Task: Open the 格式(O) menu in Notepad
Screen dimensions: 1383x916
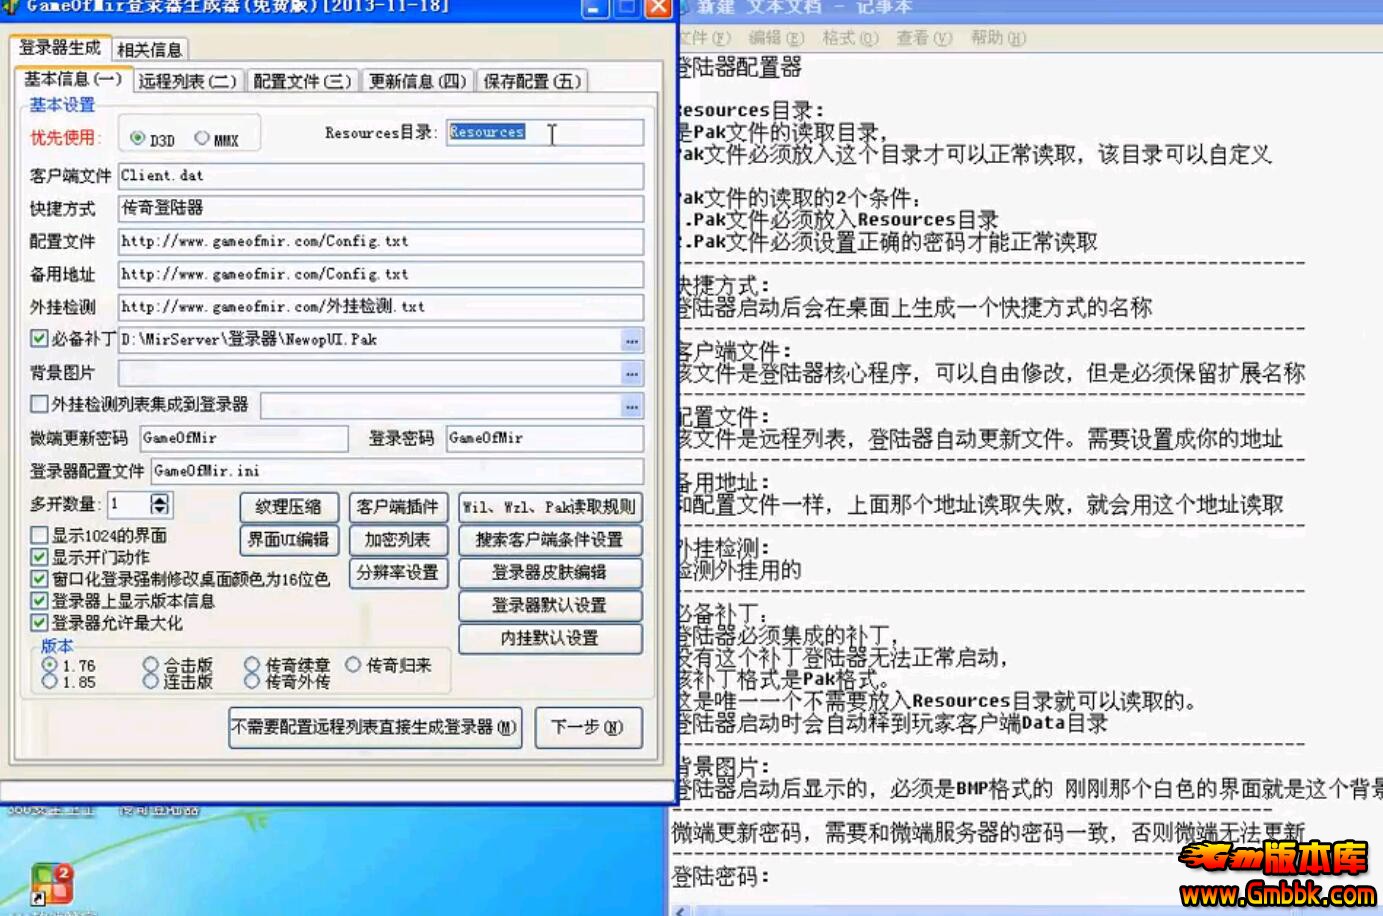Action: click(849, 38)
